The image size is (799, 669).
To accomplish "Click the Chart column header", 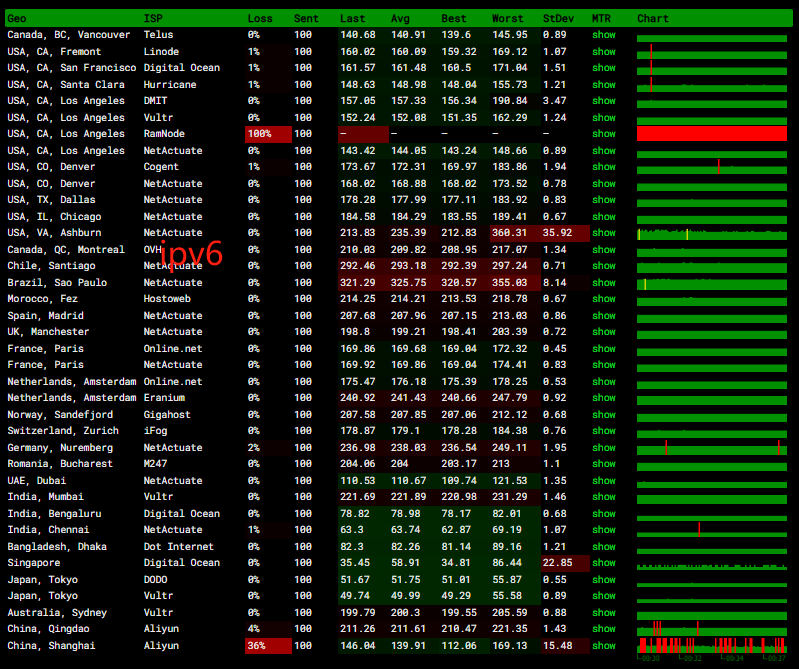I will pyautogui.click(x=653, y=18).
